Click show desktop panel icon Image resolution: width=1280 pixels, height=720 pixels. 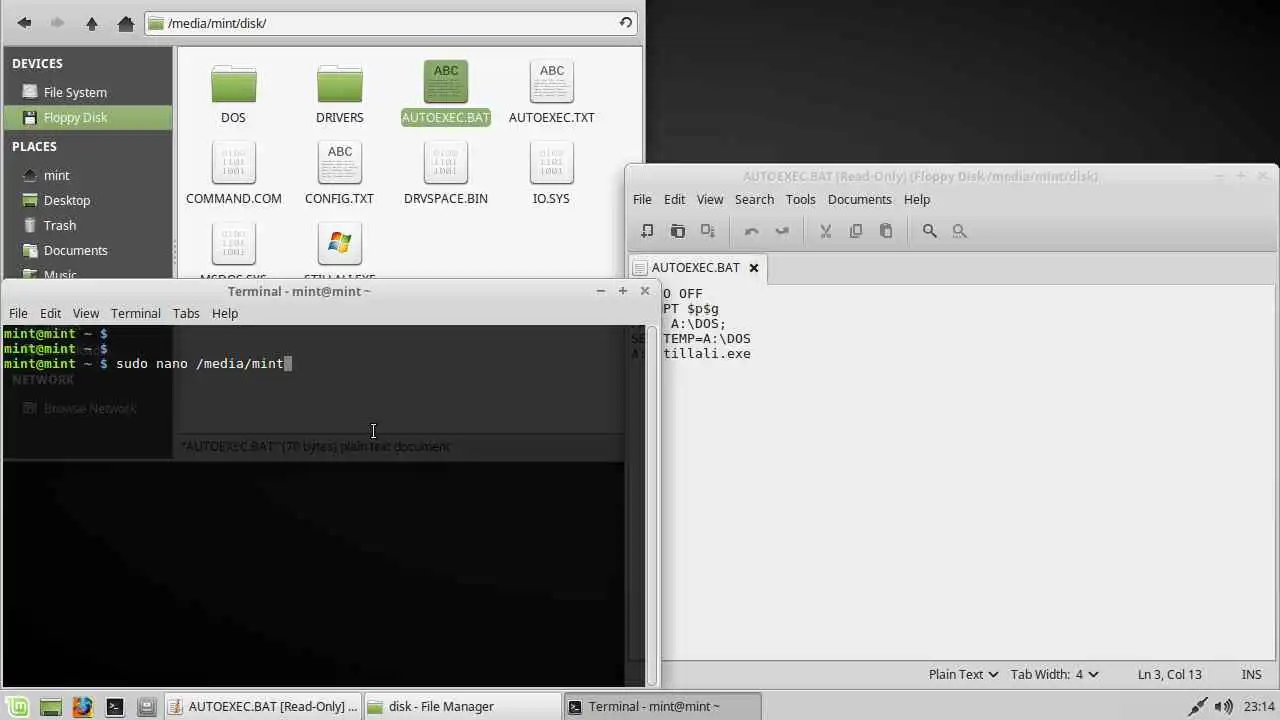[x=51, y=707]
